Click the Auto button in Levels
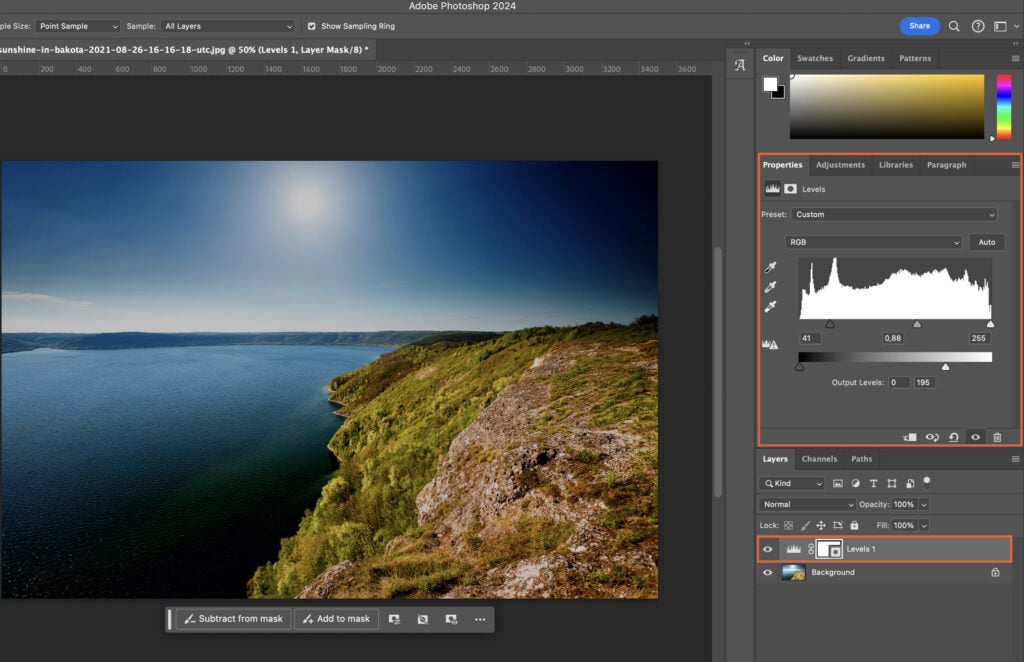 click(x=987, y=242)
